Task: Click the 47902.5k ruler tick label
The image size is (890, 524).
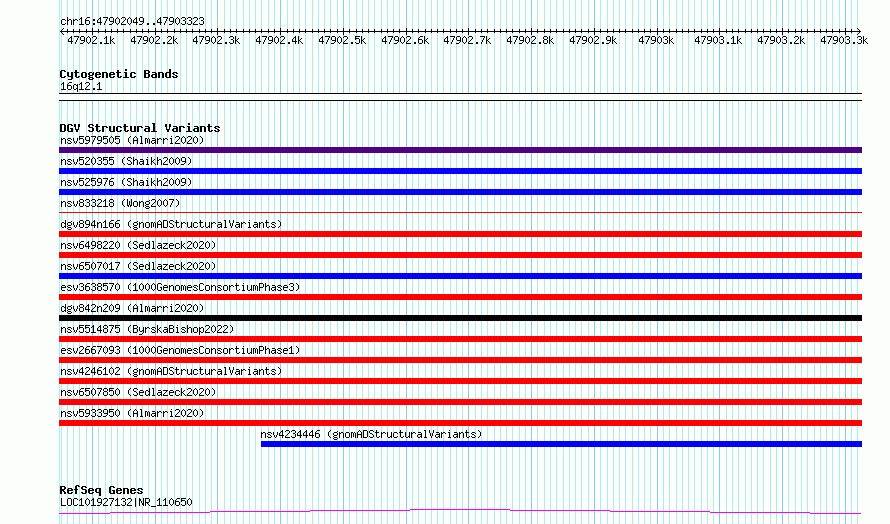Action: pyautogui.click(x=342, y=40)
